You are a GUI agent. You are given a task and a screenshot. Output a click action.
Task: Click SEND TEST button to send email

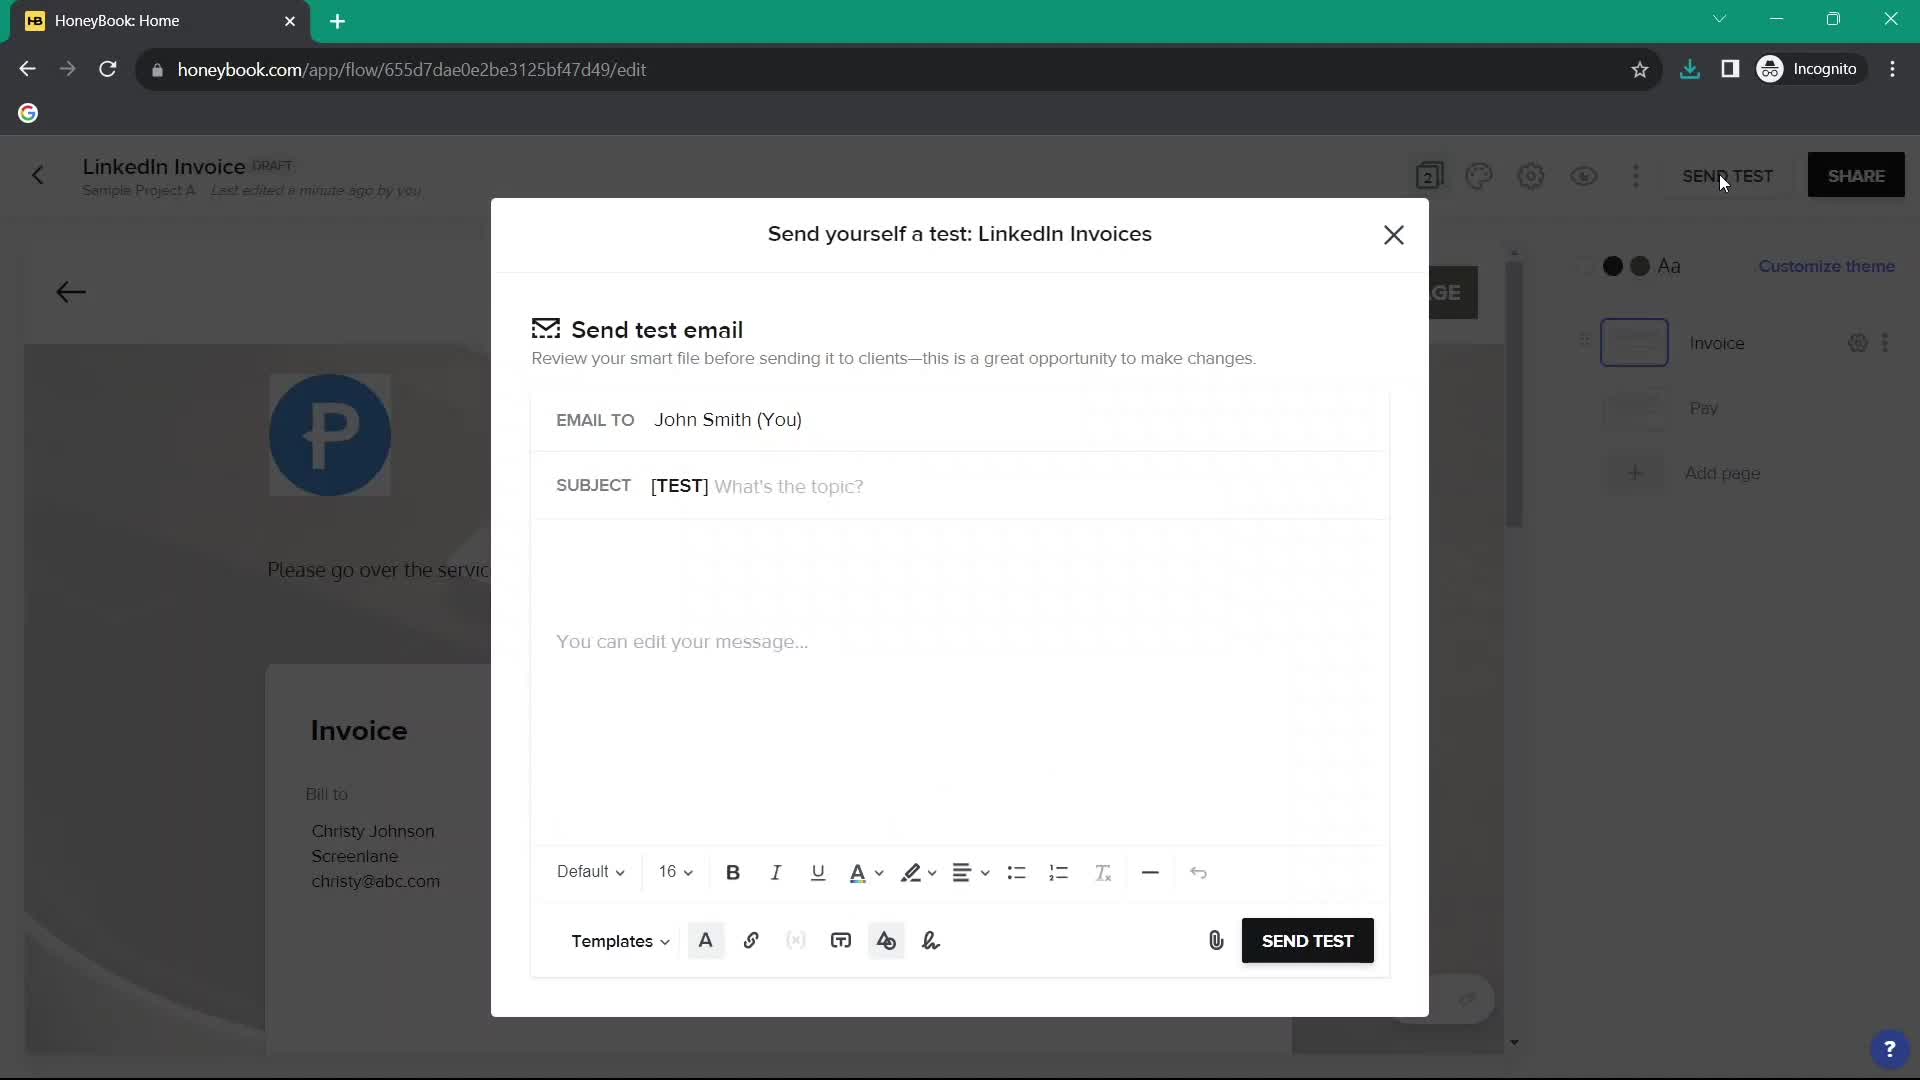(x=1307, y=940)
